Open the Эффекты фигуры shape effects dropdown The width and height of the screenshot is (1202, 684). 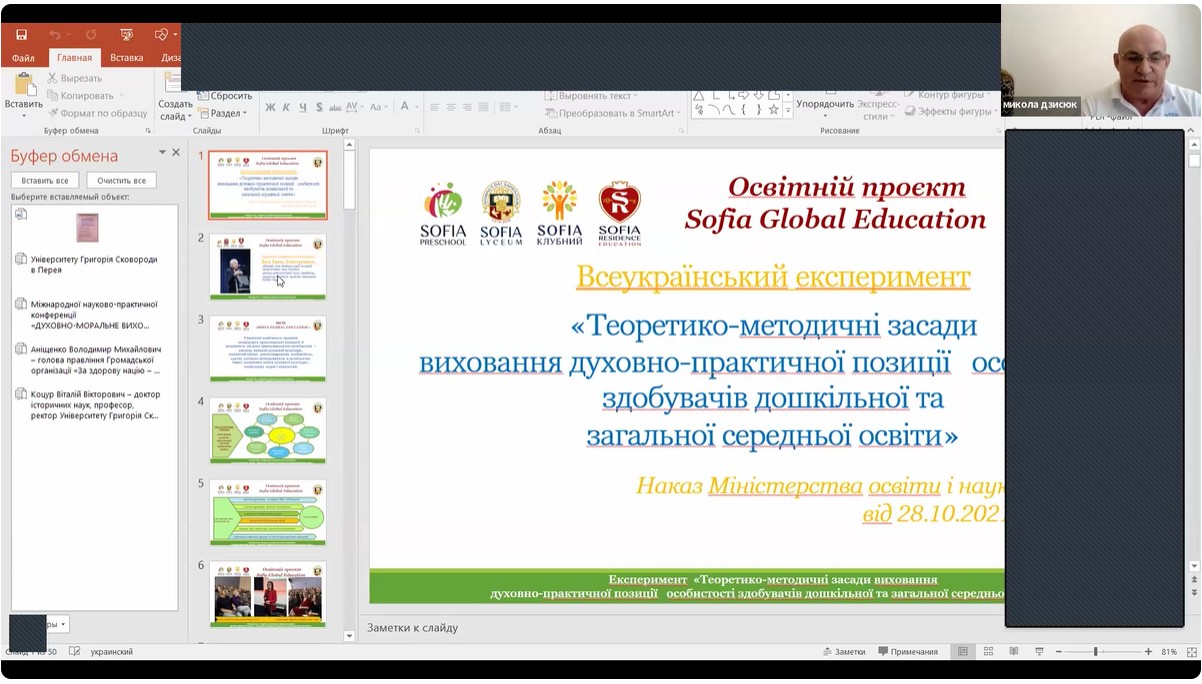(948, 112)
